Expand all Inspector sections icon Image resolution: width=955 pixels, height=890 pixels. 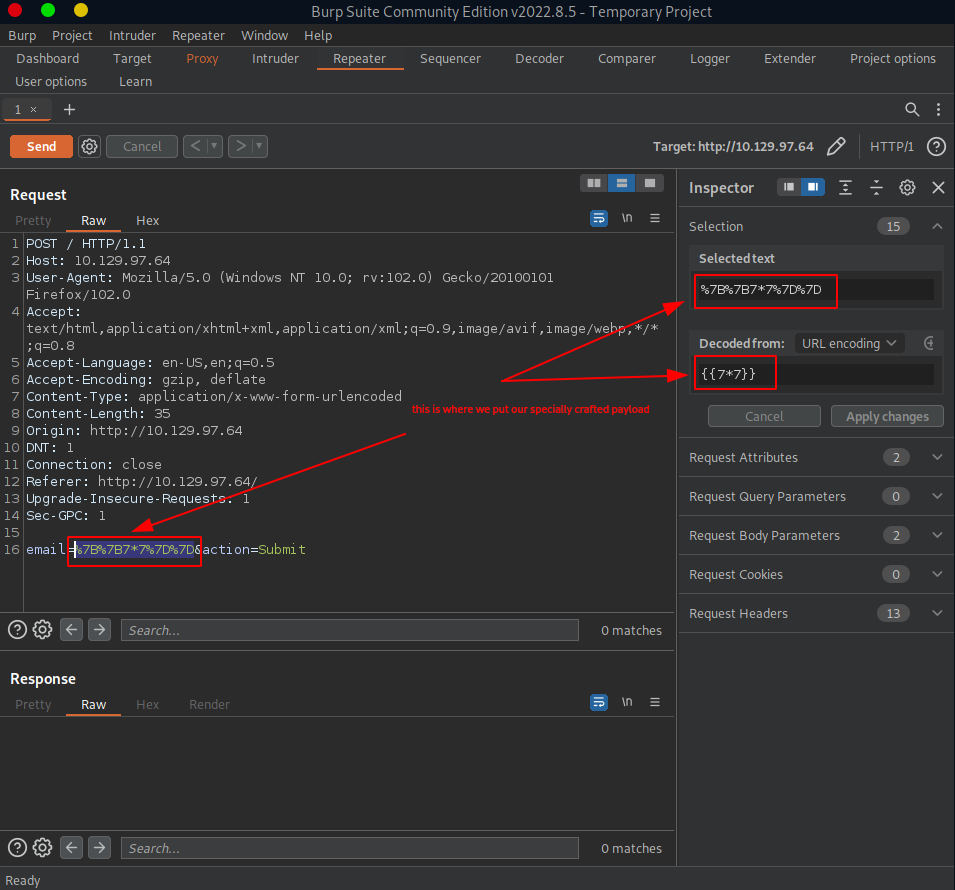[846, 187]
